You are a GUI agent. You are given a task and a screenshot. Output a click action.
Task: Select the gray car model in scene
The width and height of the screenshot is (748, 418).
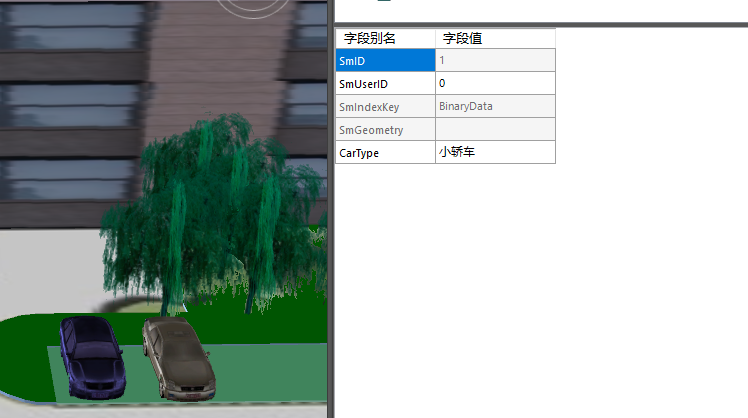[179, 359]
